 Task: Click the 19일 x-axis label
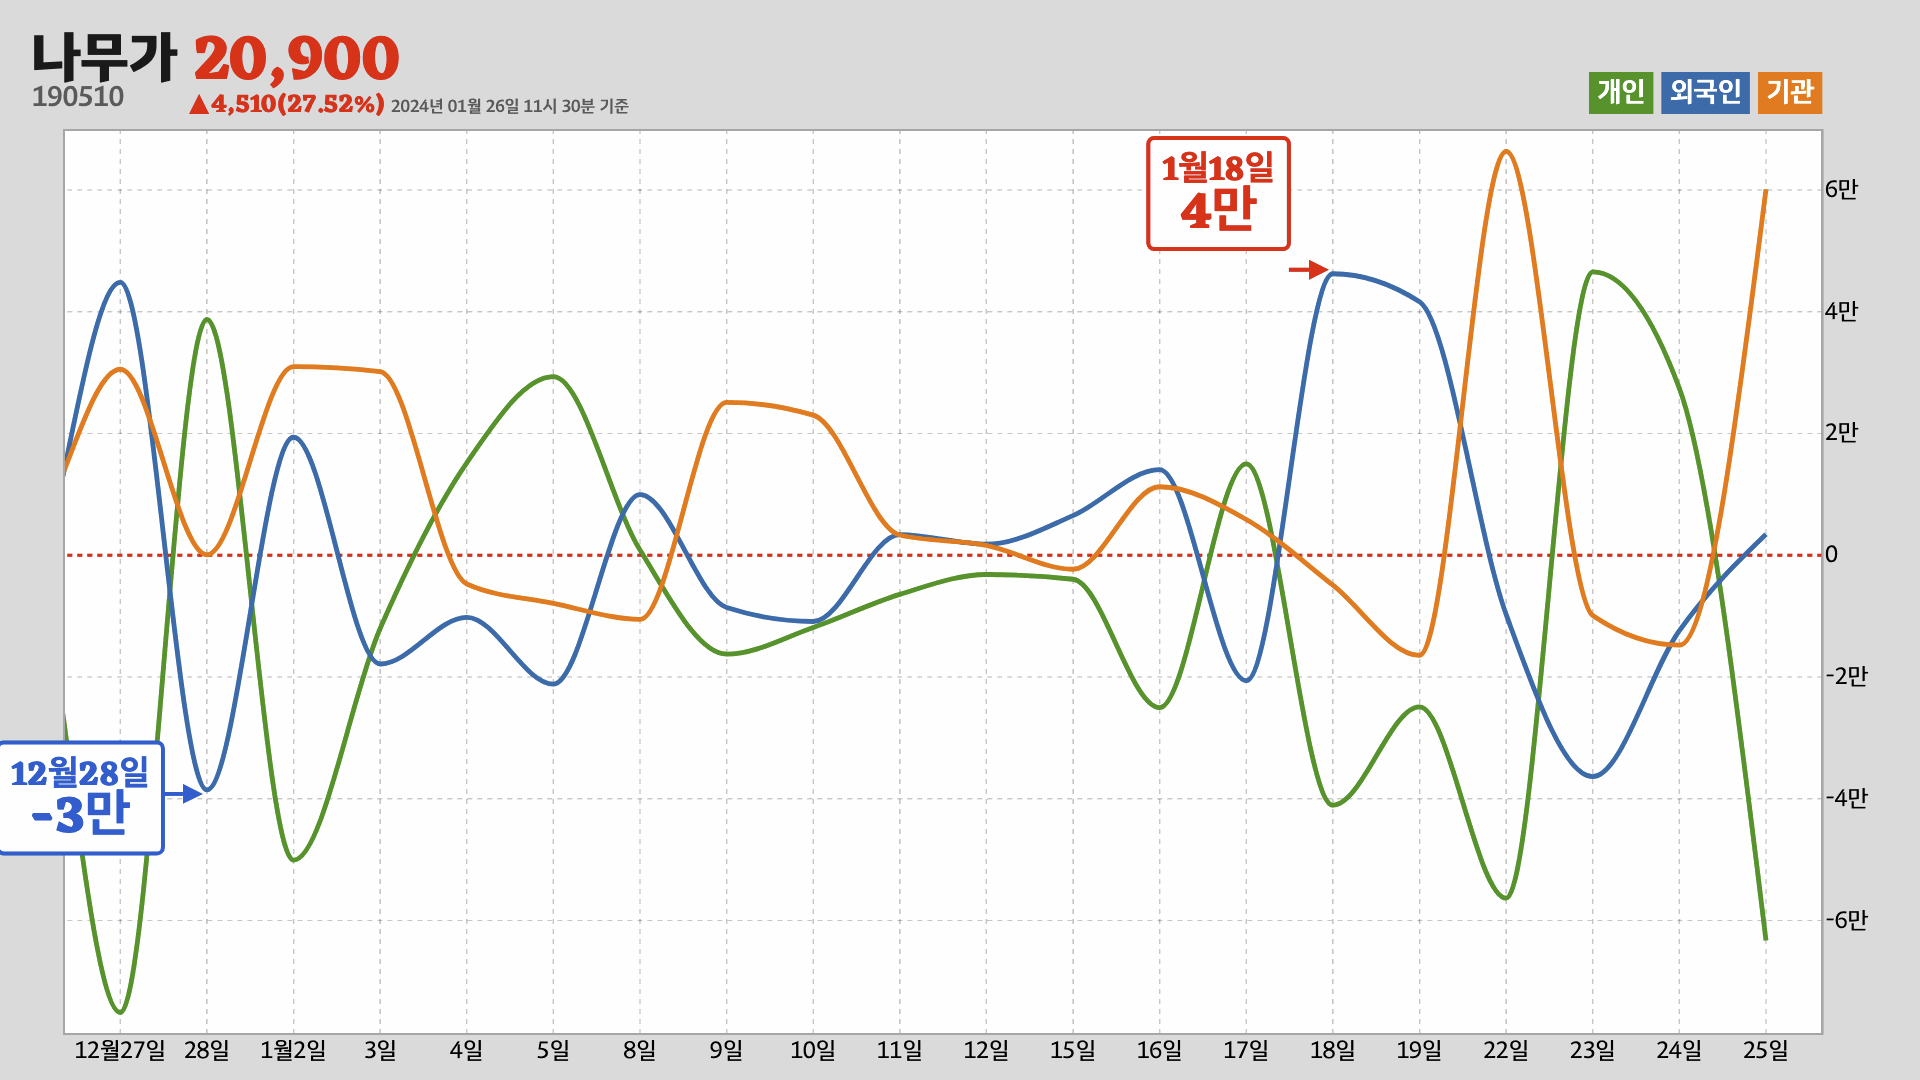(x=1419, y=1050)
